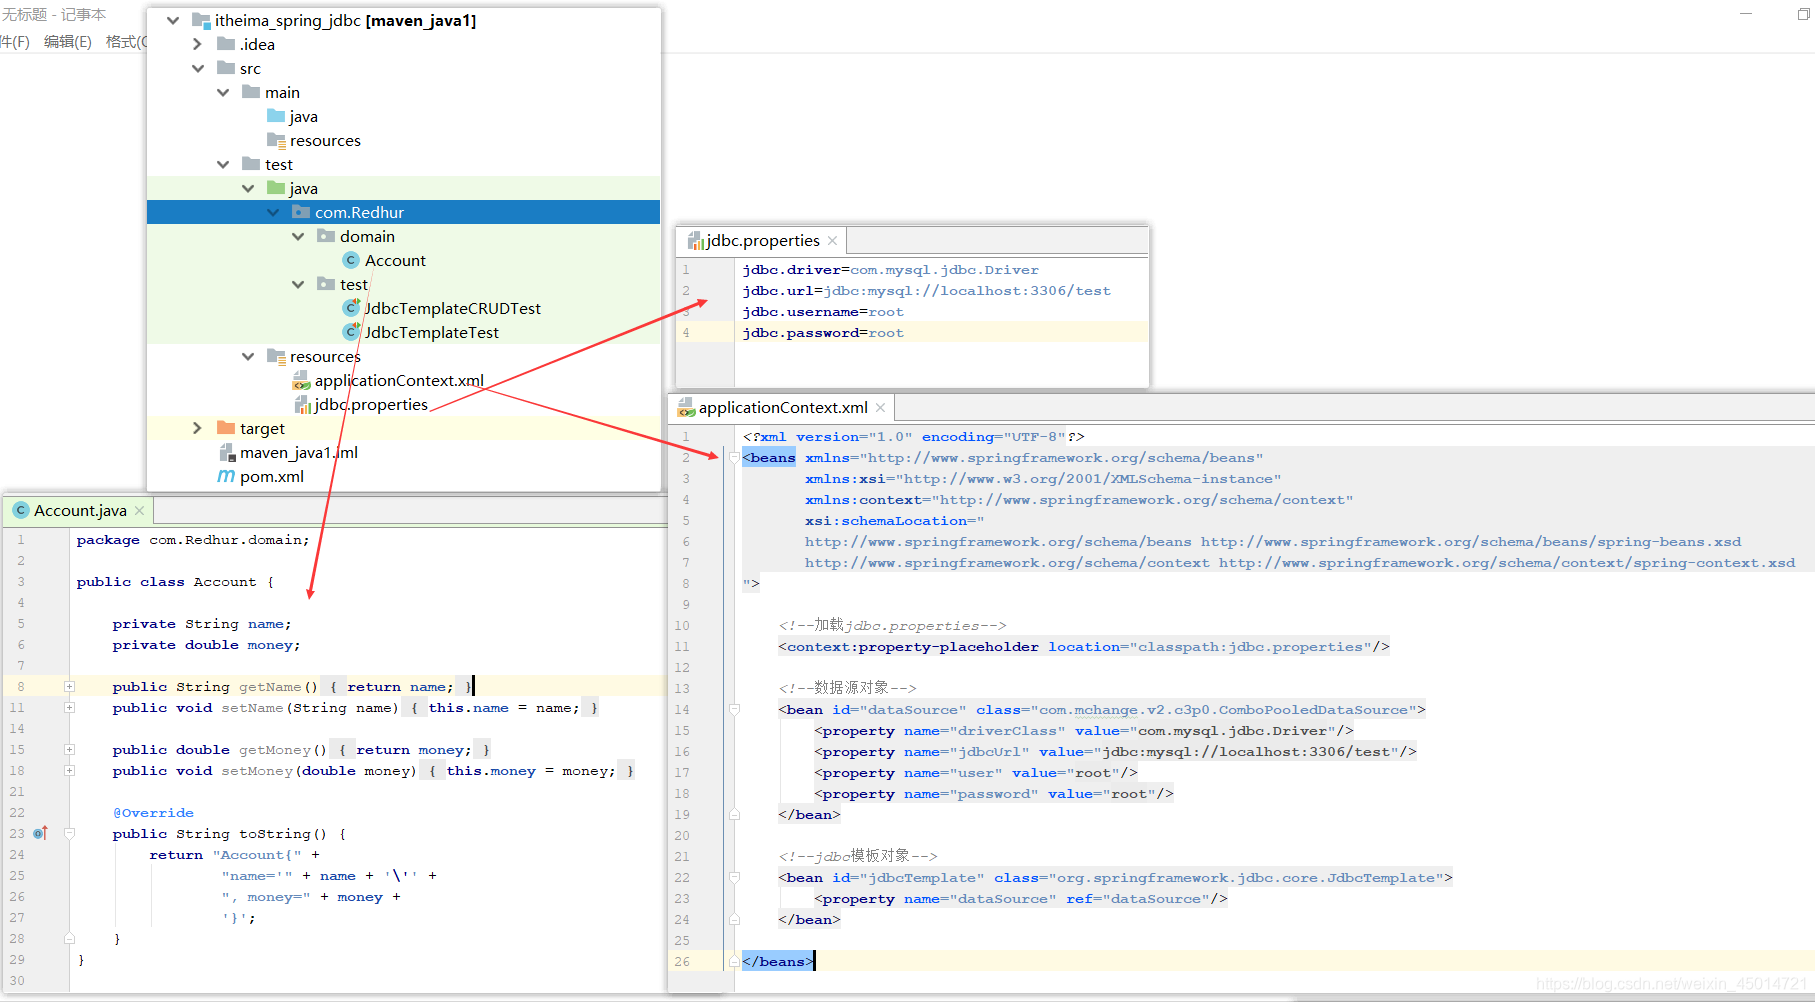This screenshot has width=1815, height=1002.
Task: Collapse the test resources folder
Action: [x=248, y=356]
